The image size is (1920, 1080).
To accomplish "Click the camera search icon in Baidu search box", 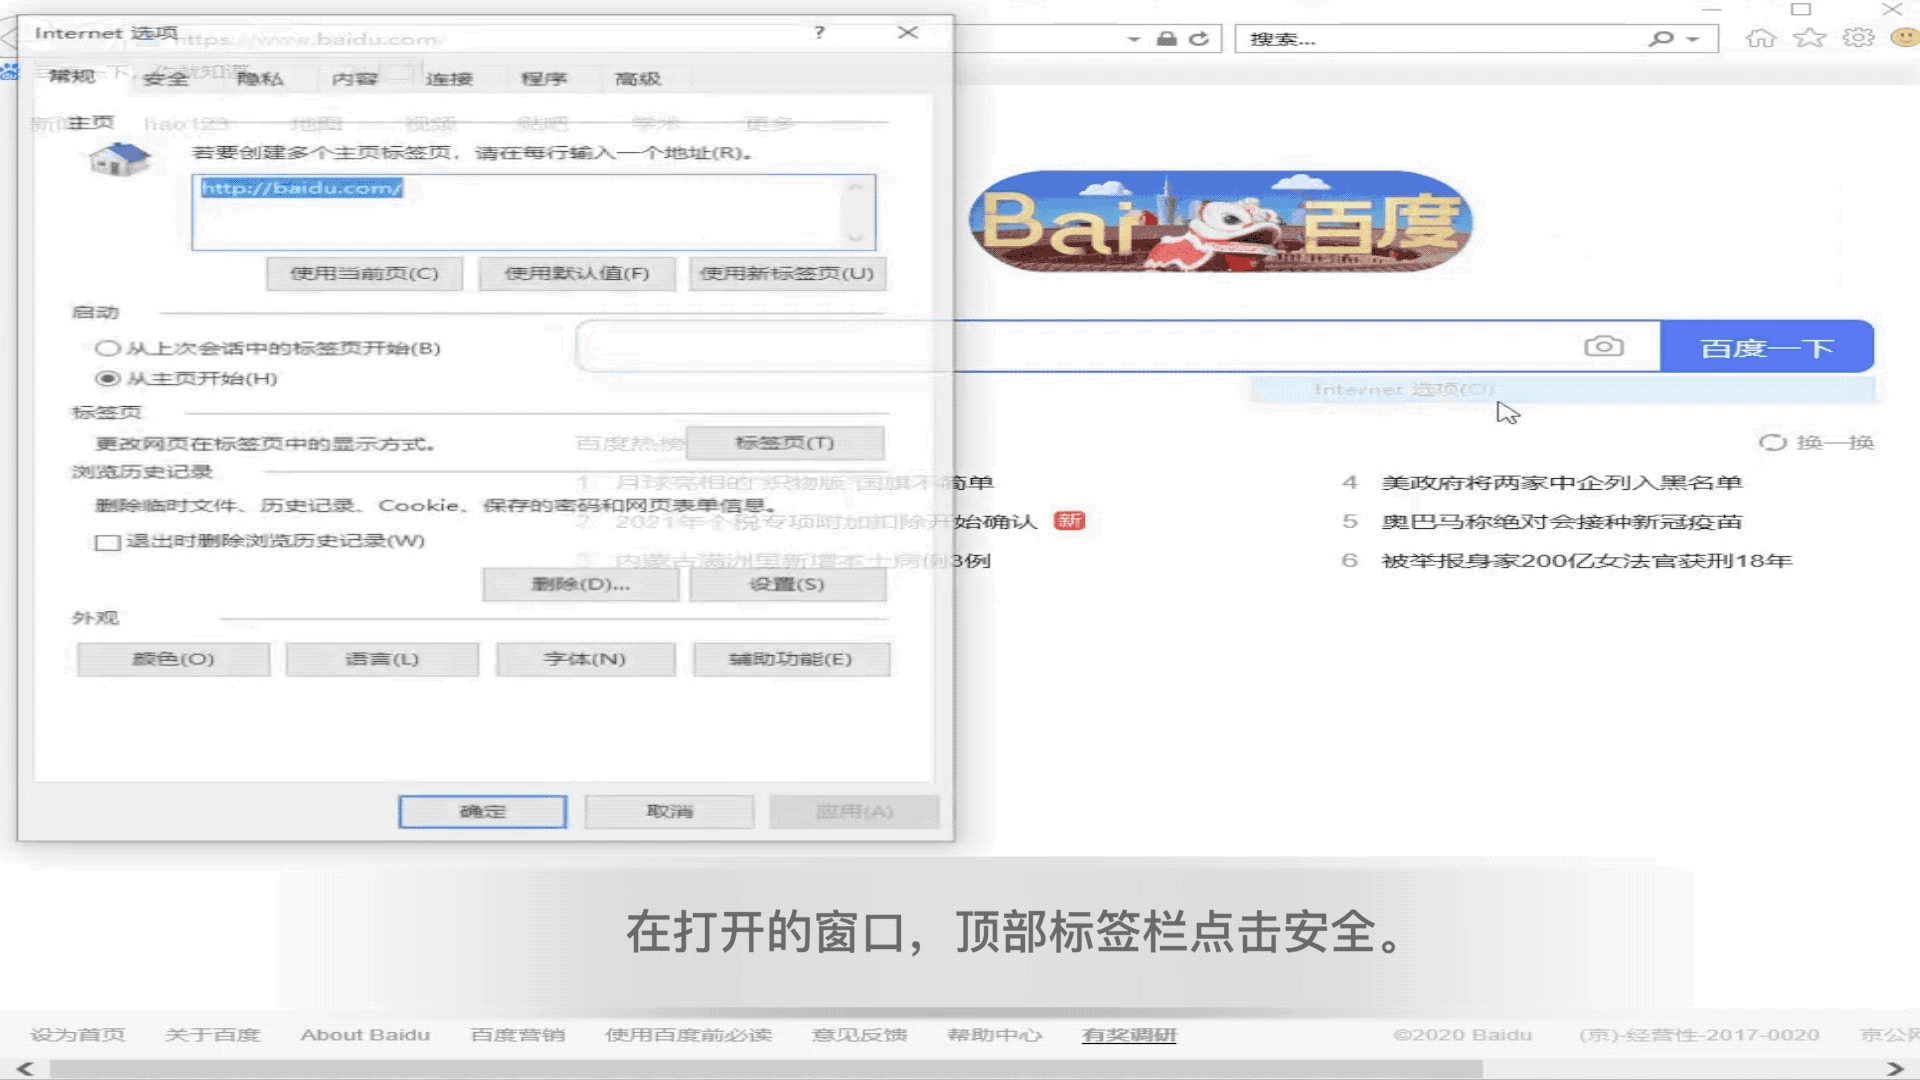I will tap(1605, 346).
